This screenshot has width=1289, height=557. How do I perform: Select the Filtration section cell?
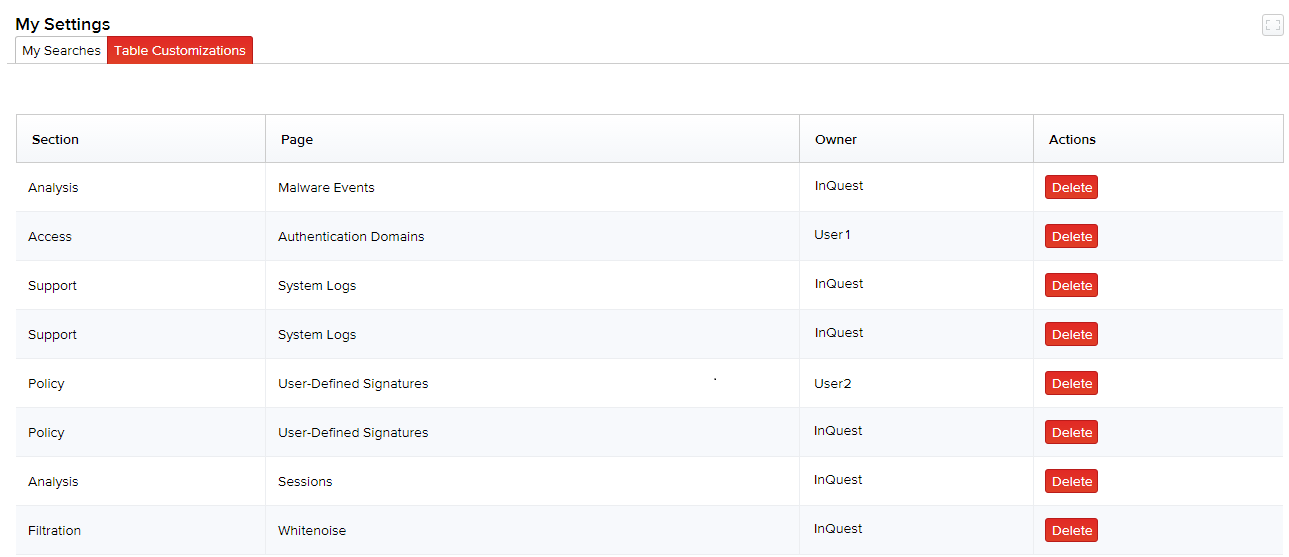(54, 531)
